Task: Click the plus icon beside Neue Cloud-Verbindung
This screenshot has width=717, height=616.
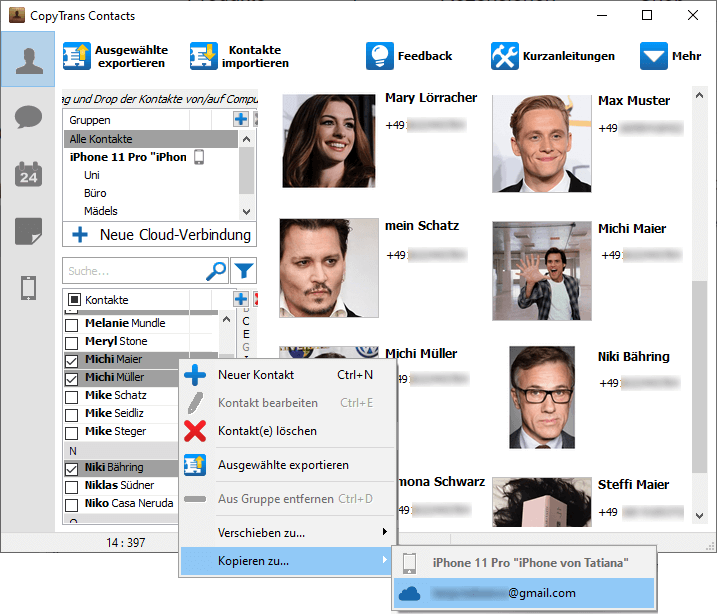Action: click(x=80, y=235)
